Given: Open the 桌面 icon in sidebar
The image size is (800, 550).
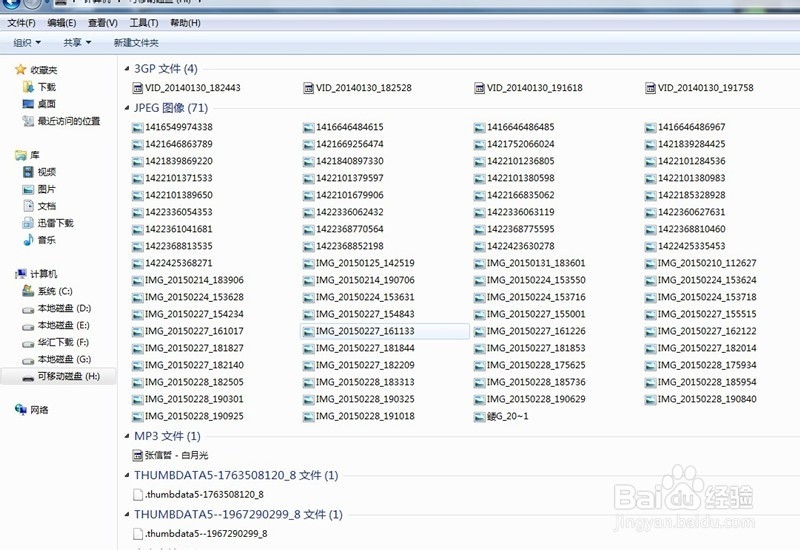Looking at the screenshot, I should tap(28, 104).
